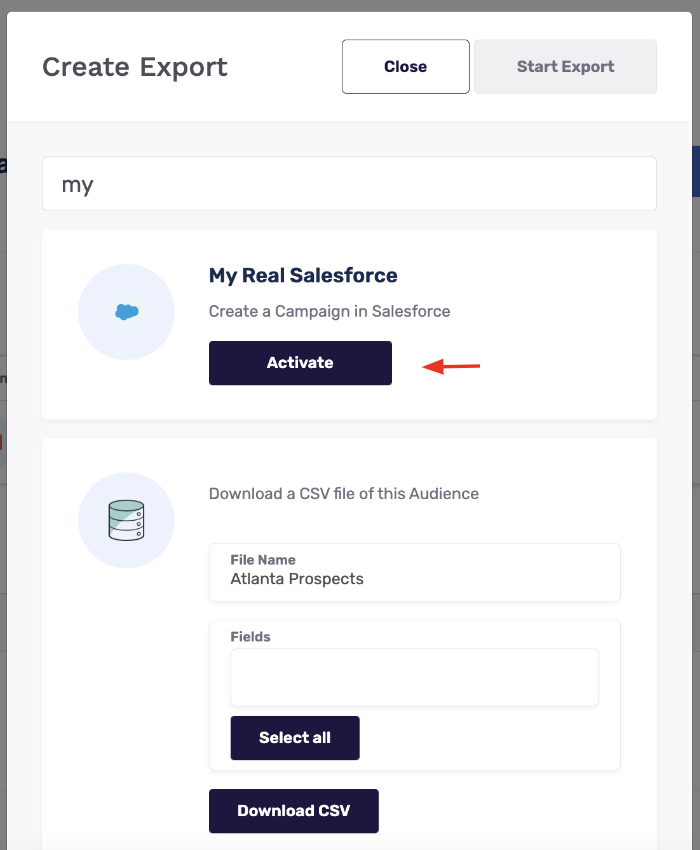
Task: Click the blue button behind dialog's right edge
Action: [696, 171]
